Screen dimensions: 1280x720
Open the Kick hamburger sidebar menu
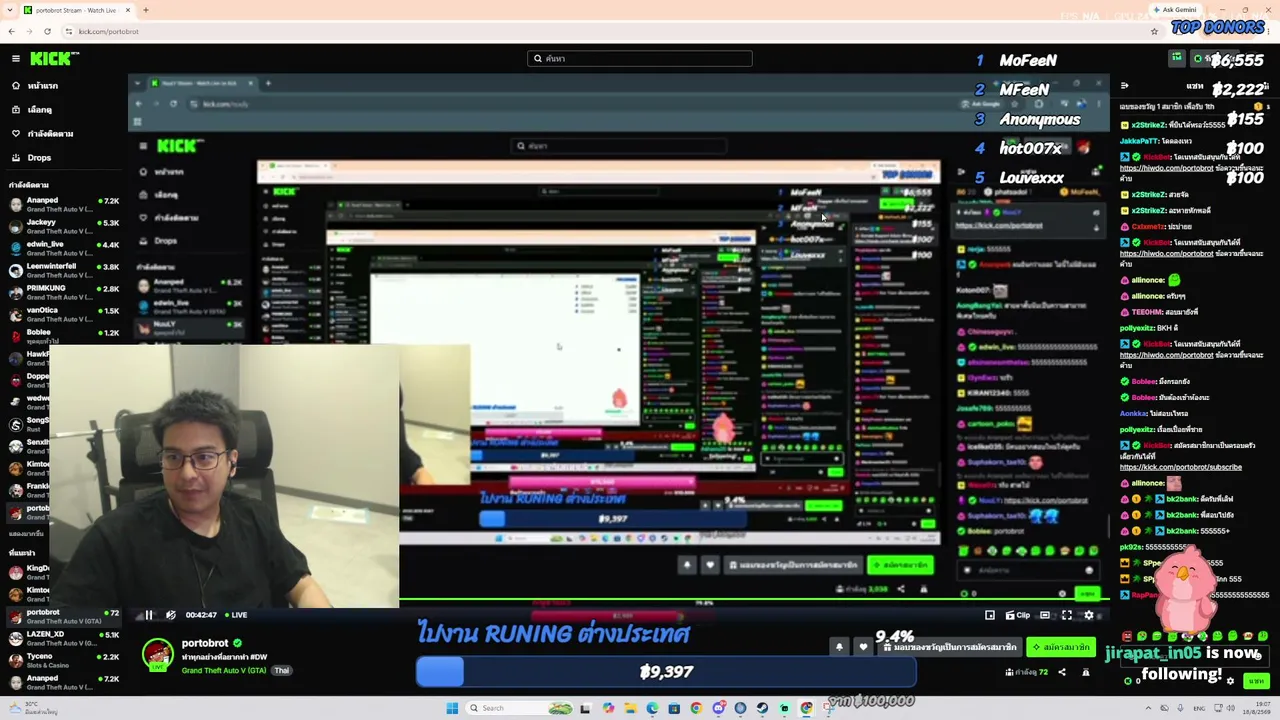(16, 59)
